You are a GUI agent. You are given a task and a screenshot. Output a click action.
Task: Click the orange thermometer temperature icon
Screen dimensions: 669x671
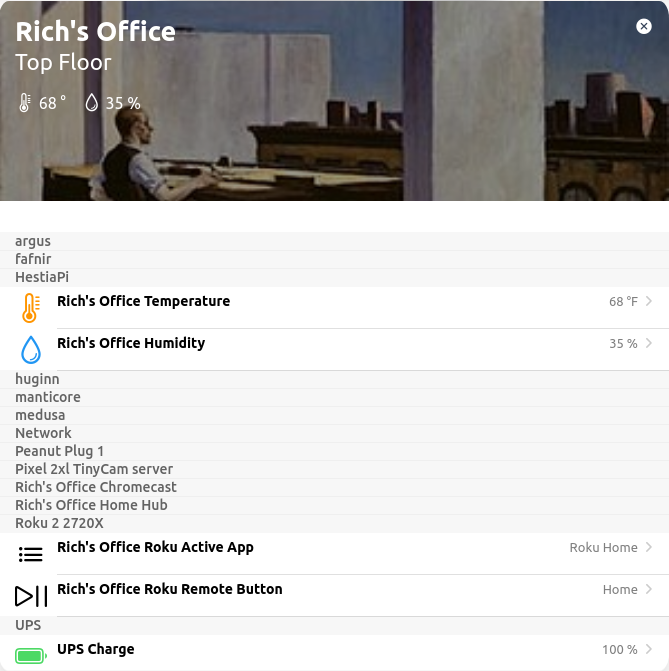pos(30,308)
